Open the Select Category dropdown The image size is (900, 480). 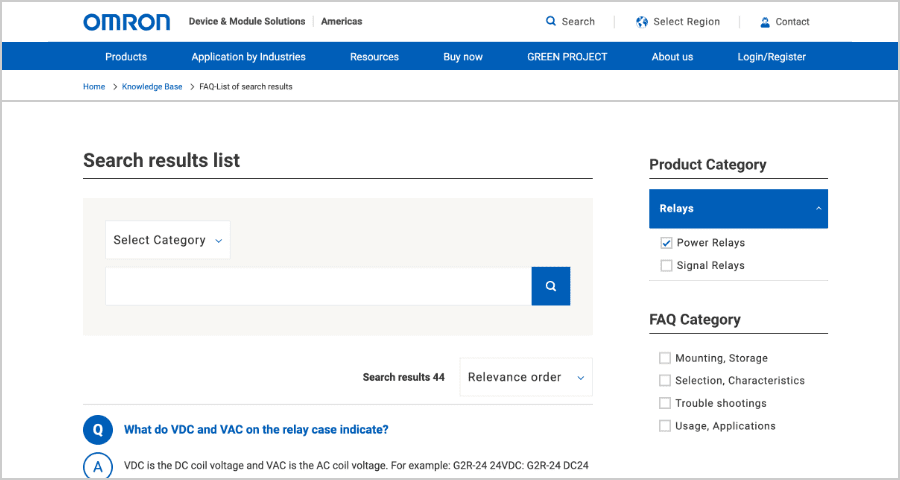(x=167, y=240)
